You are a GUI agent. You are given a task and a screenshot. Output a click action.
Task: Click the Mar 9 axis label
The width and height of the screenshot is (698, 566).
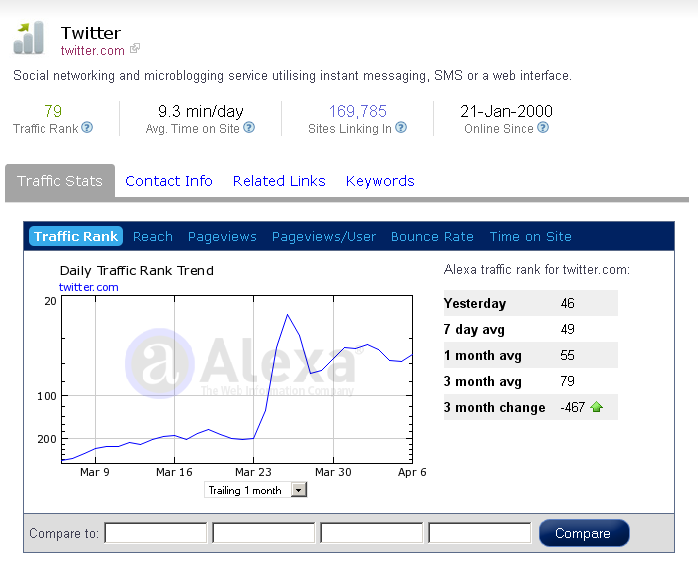(95, 472)
